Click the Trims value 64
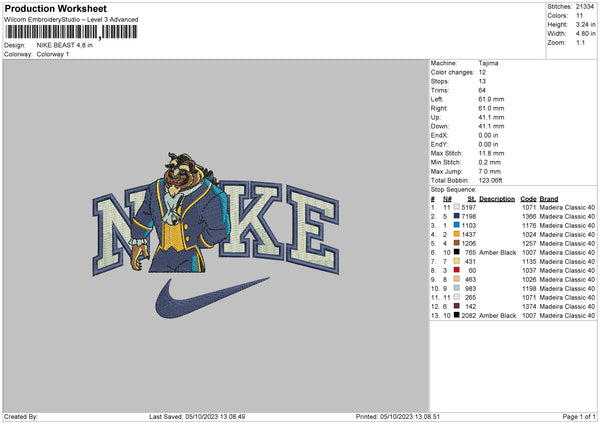The image size is (600, 424). pyautogui.click(x=482, y=90)
